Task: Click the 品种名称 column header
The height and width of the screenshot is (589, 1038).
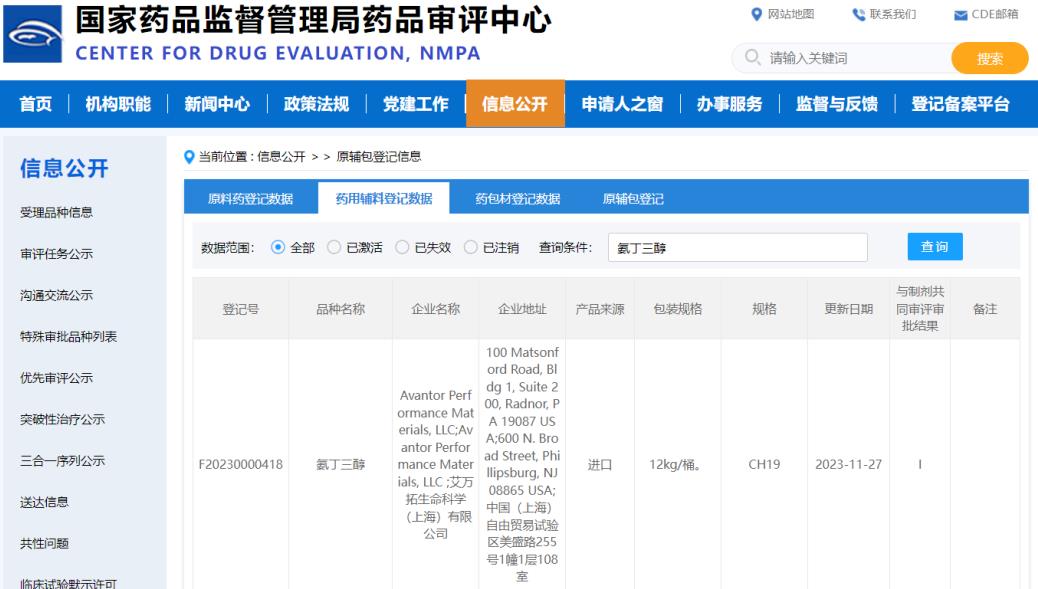Action: click(x=340, y=309)
